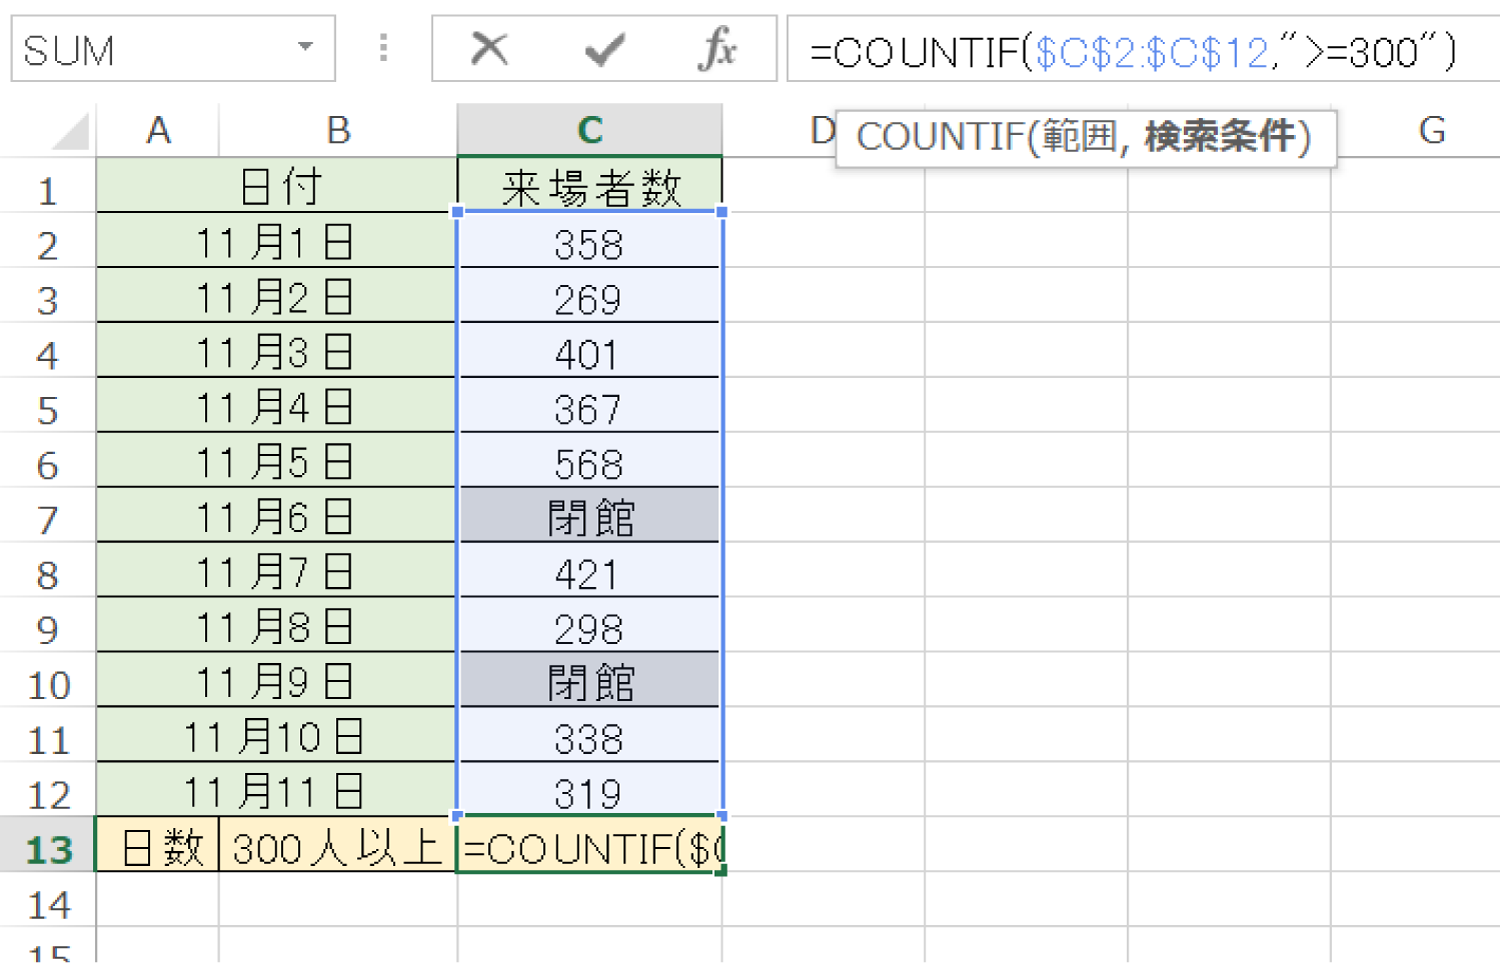
Task: Click the 範囲 argument in tooltip
Action: (x=1080, y=137)
